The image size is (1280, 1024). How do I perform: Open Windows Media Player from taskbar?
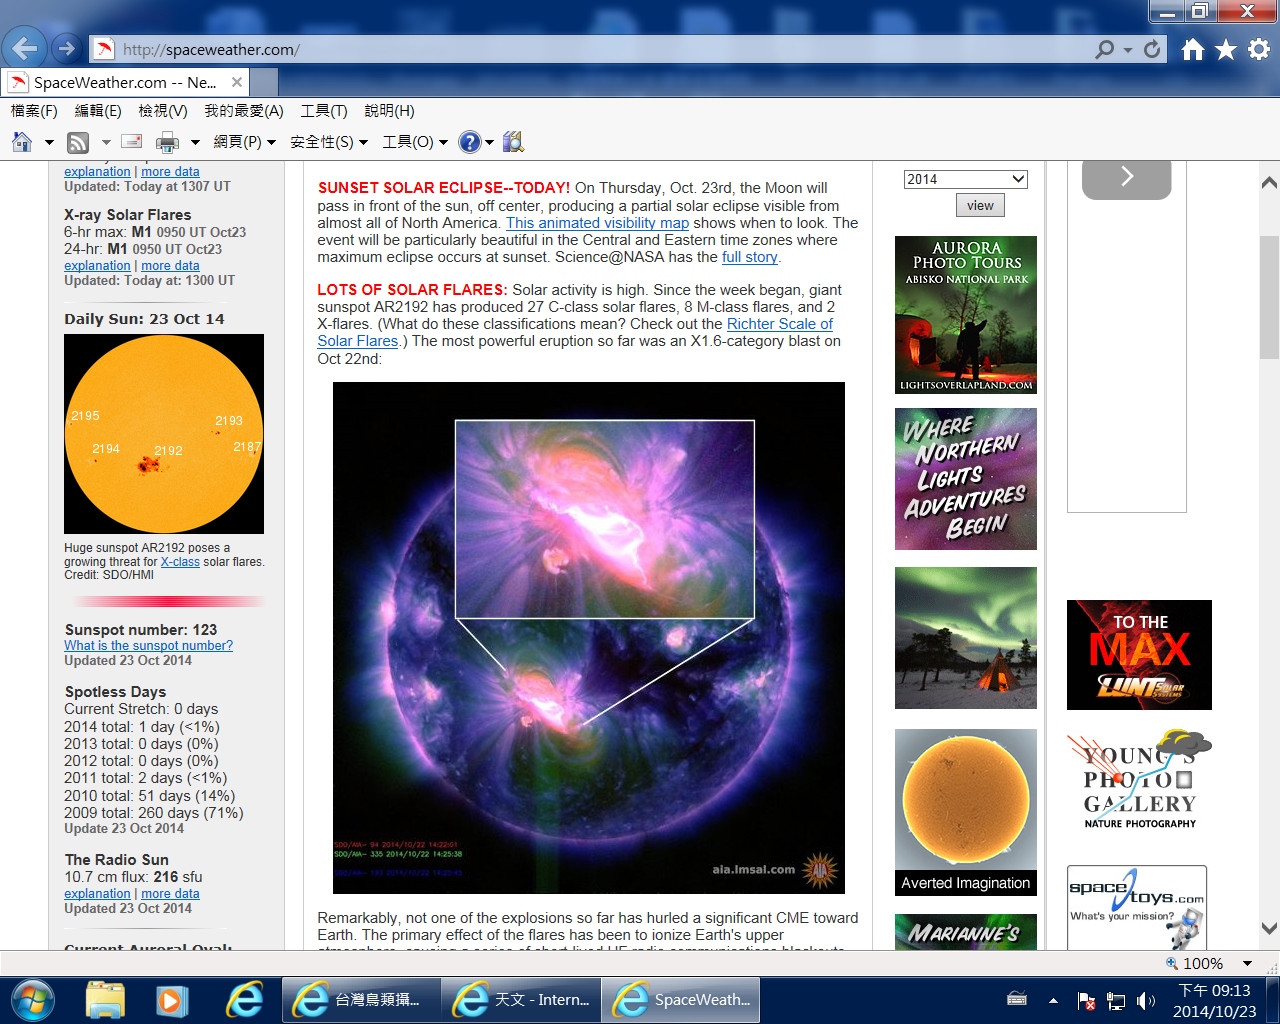[172, 999]
